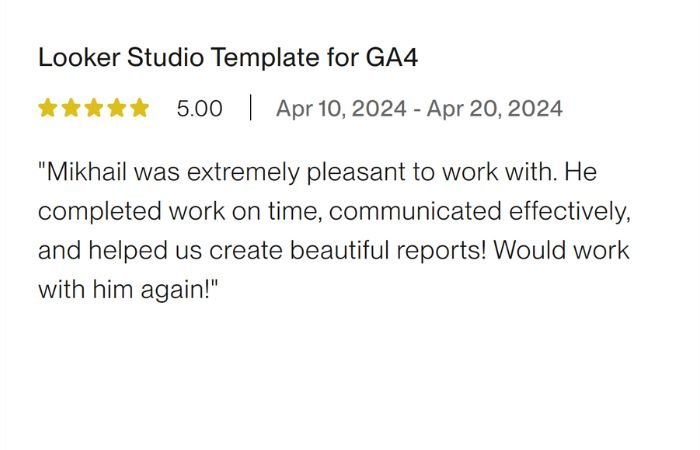The height and width of the screenshot is (450, 700).
Task: Click the Apr 20, 2024 end date
Action: (495, 108)
